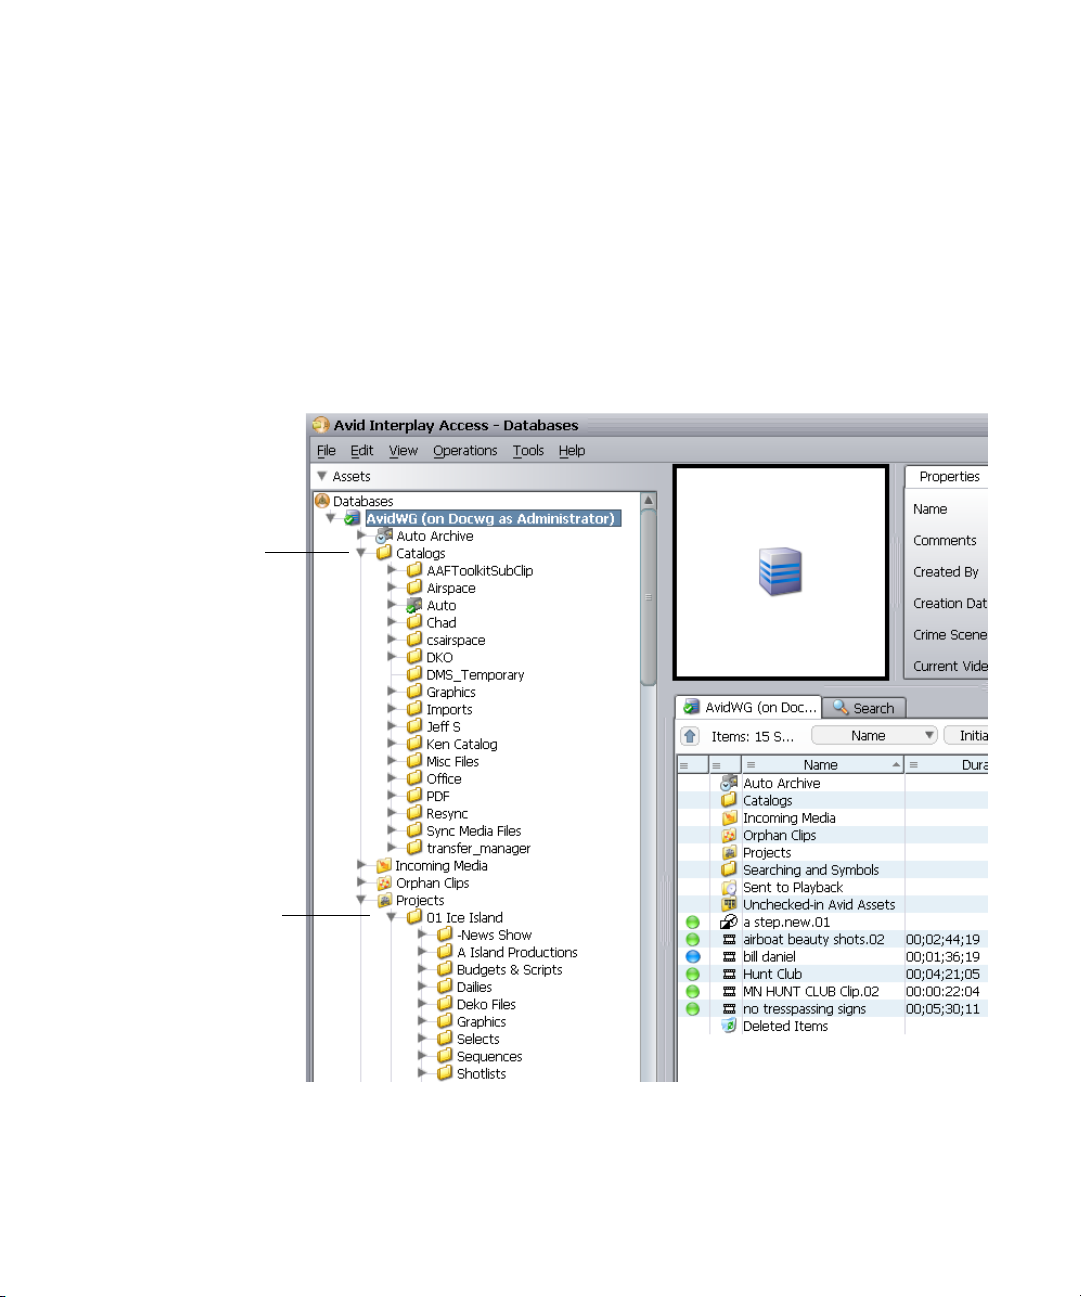The width and height of the screenshot is (1081, 1297).
Task: Collapse the Projects tree node
Action: click(361, 900)
